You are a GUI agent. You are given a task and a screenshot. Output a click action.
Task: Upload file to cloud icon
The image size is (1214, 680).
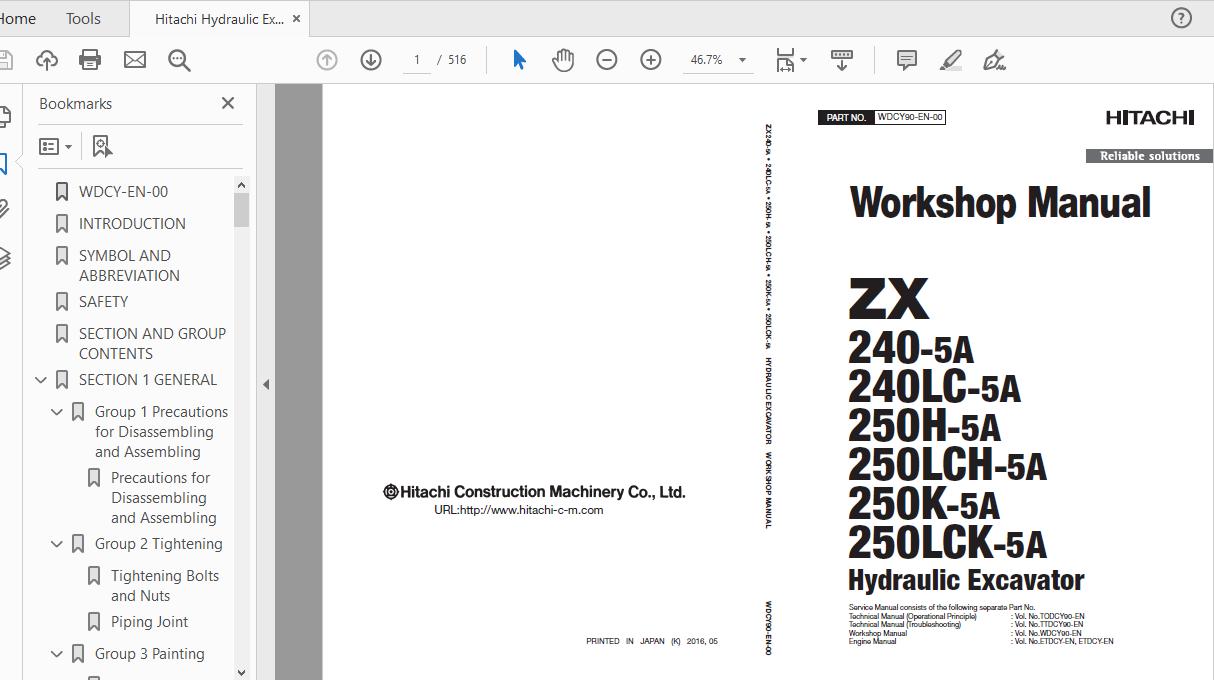46,60
